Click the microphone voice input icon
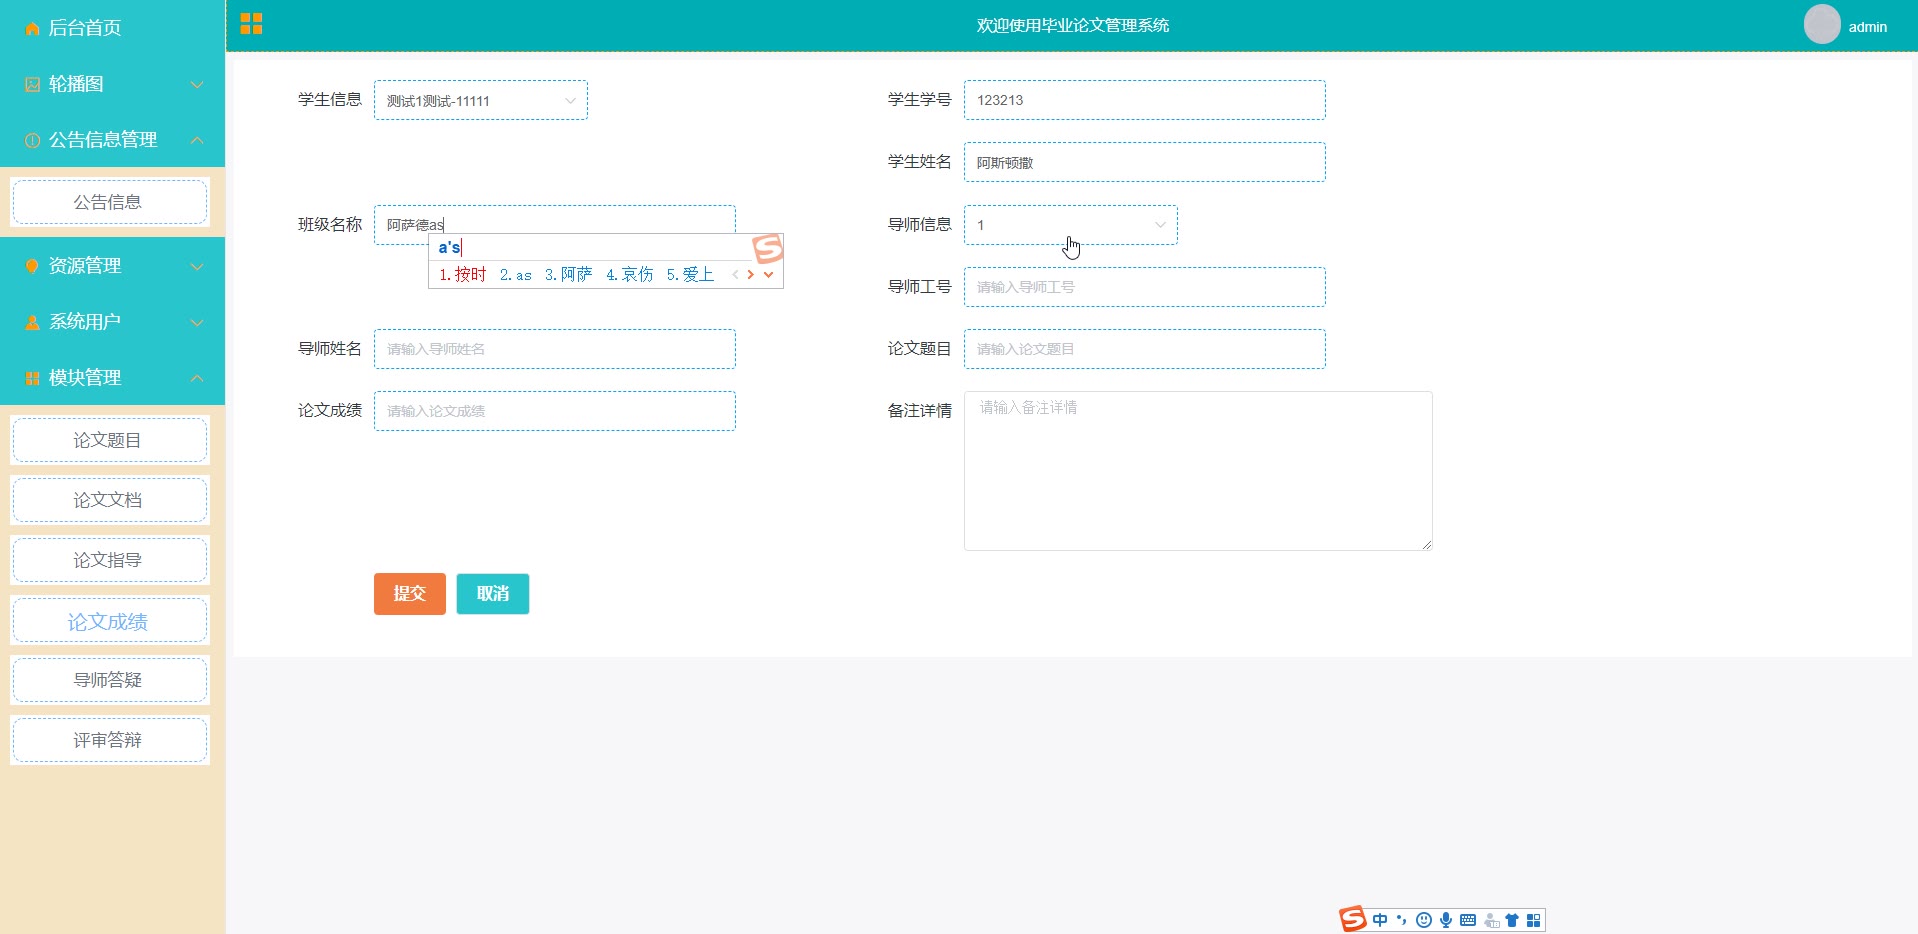The image size is (1918, 934). 1445,920
